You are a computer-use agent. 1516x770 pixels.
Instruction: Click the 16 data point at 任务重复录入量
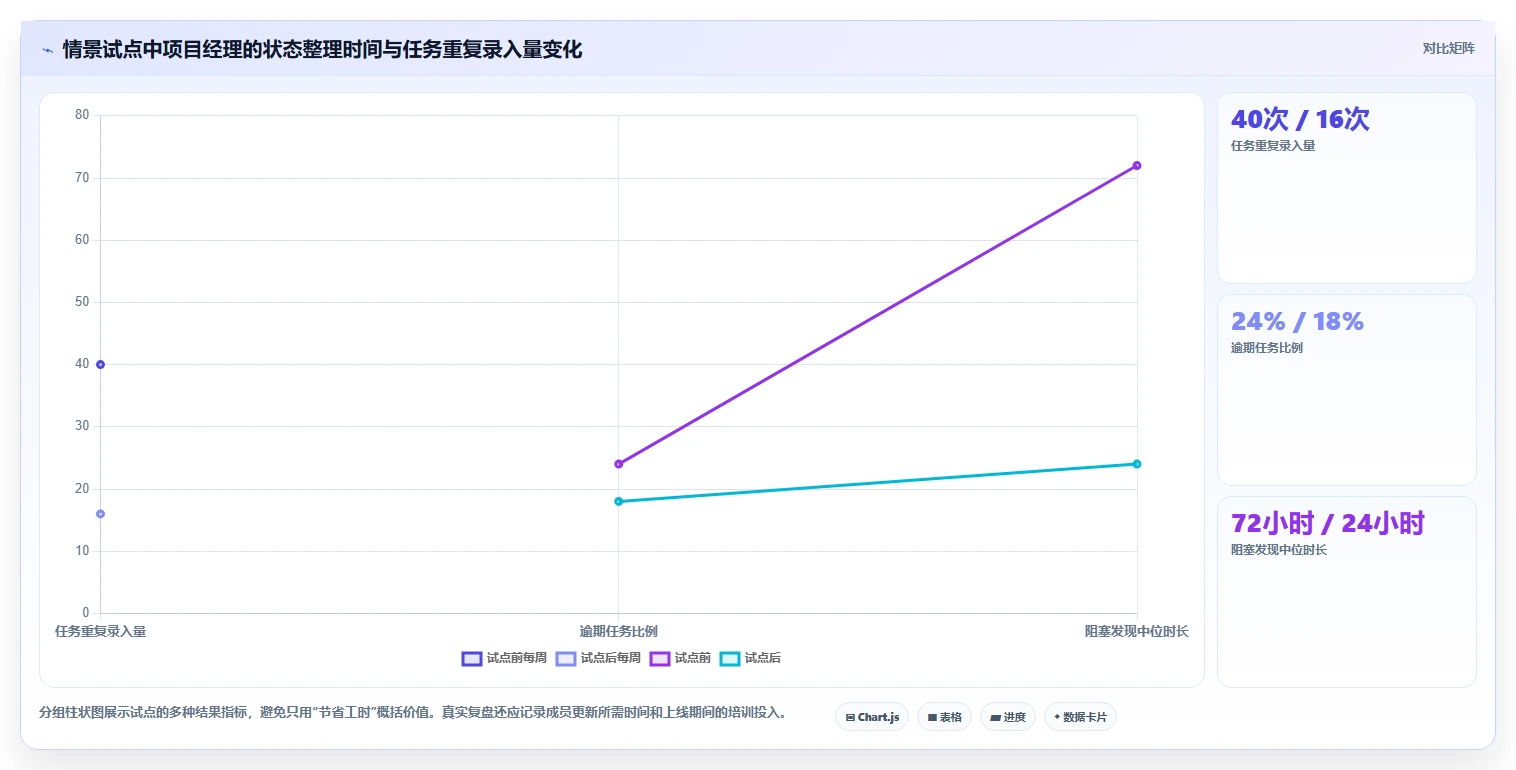[x=100, y=514]
